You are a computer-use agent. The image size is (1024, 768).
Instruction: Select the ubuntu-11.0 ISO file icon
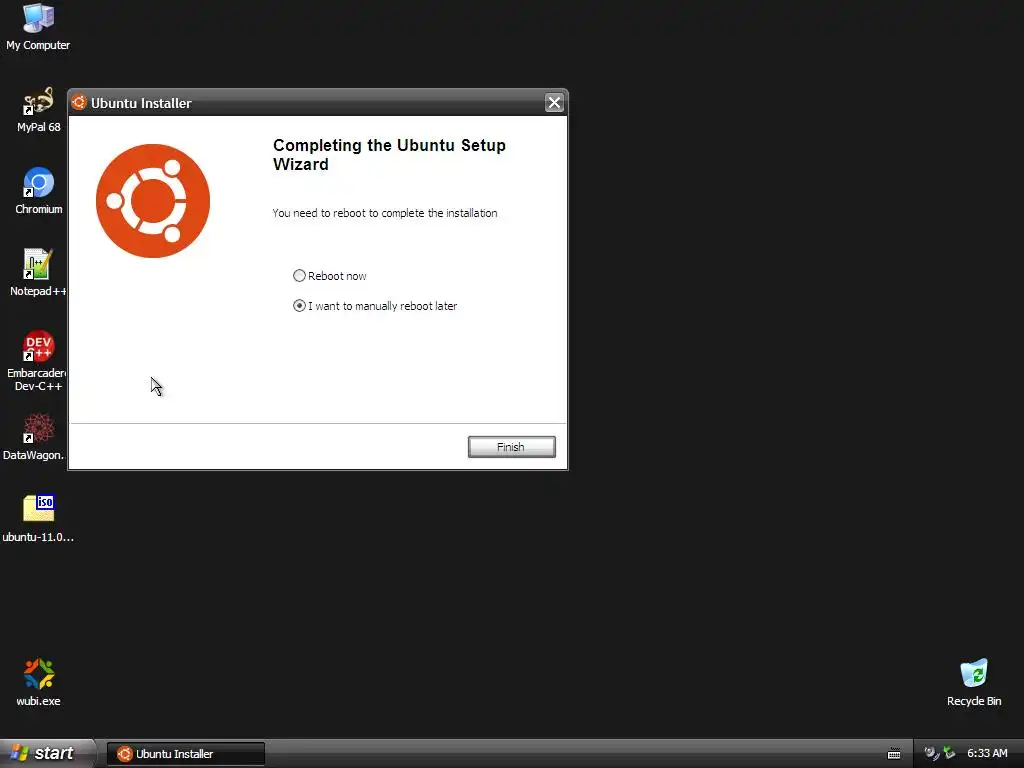coord(38,519)
